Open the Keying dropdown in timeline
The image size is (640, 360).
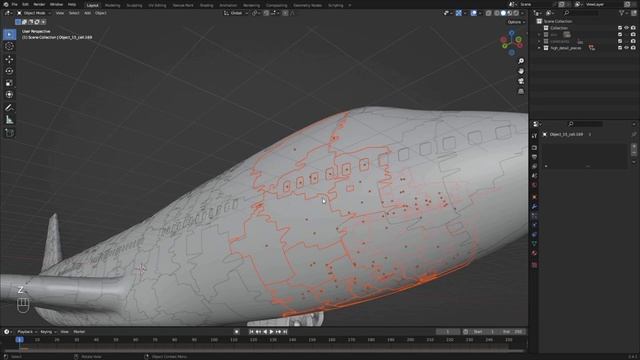coord(48,332)
